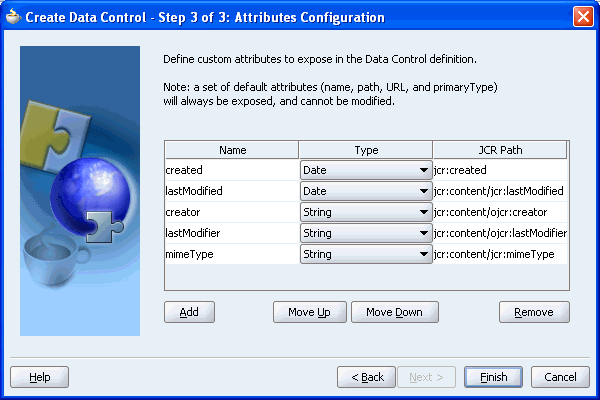Select the 'creator' name cell
This screenshot has height=400, width=600.
[232, 212]
